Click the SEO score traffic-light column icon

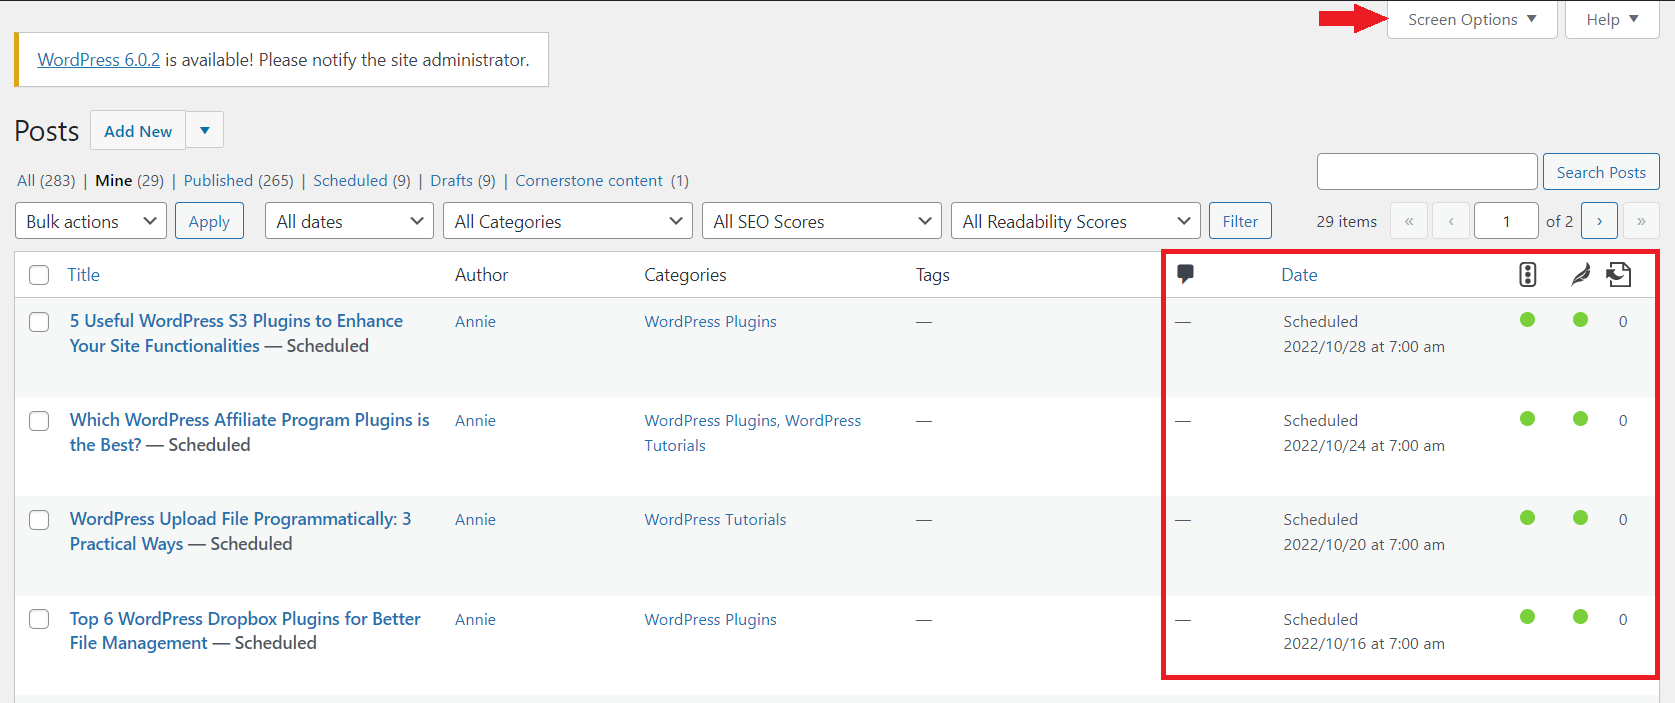(x=1528, y=274)
